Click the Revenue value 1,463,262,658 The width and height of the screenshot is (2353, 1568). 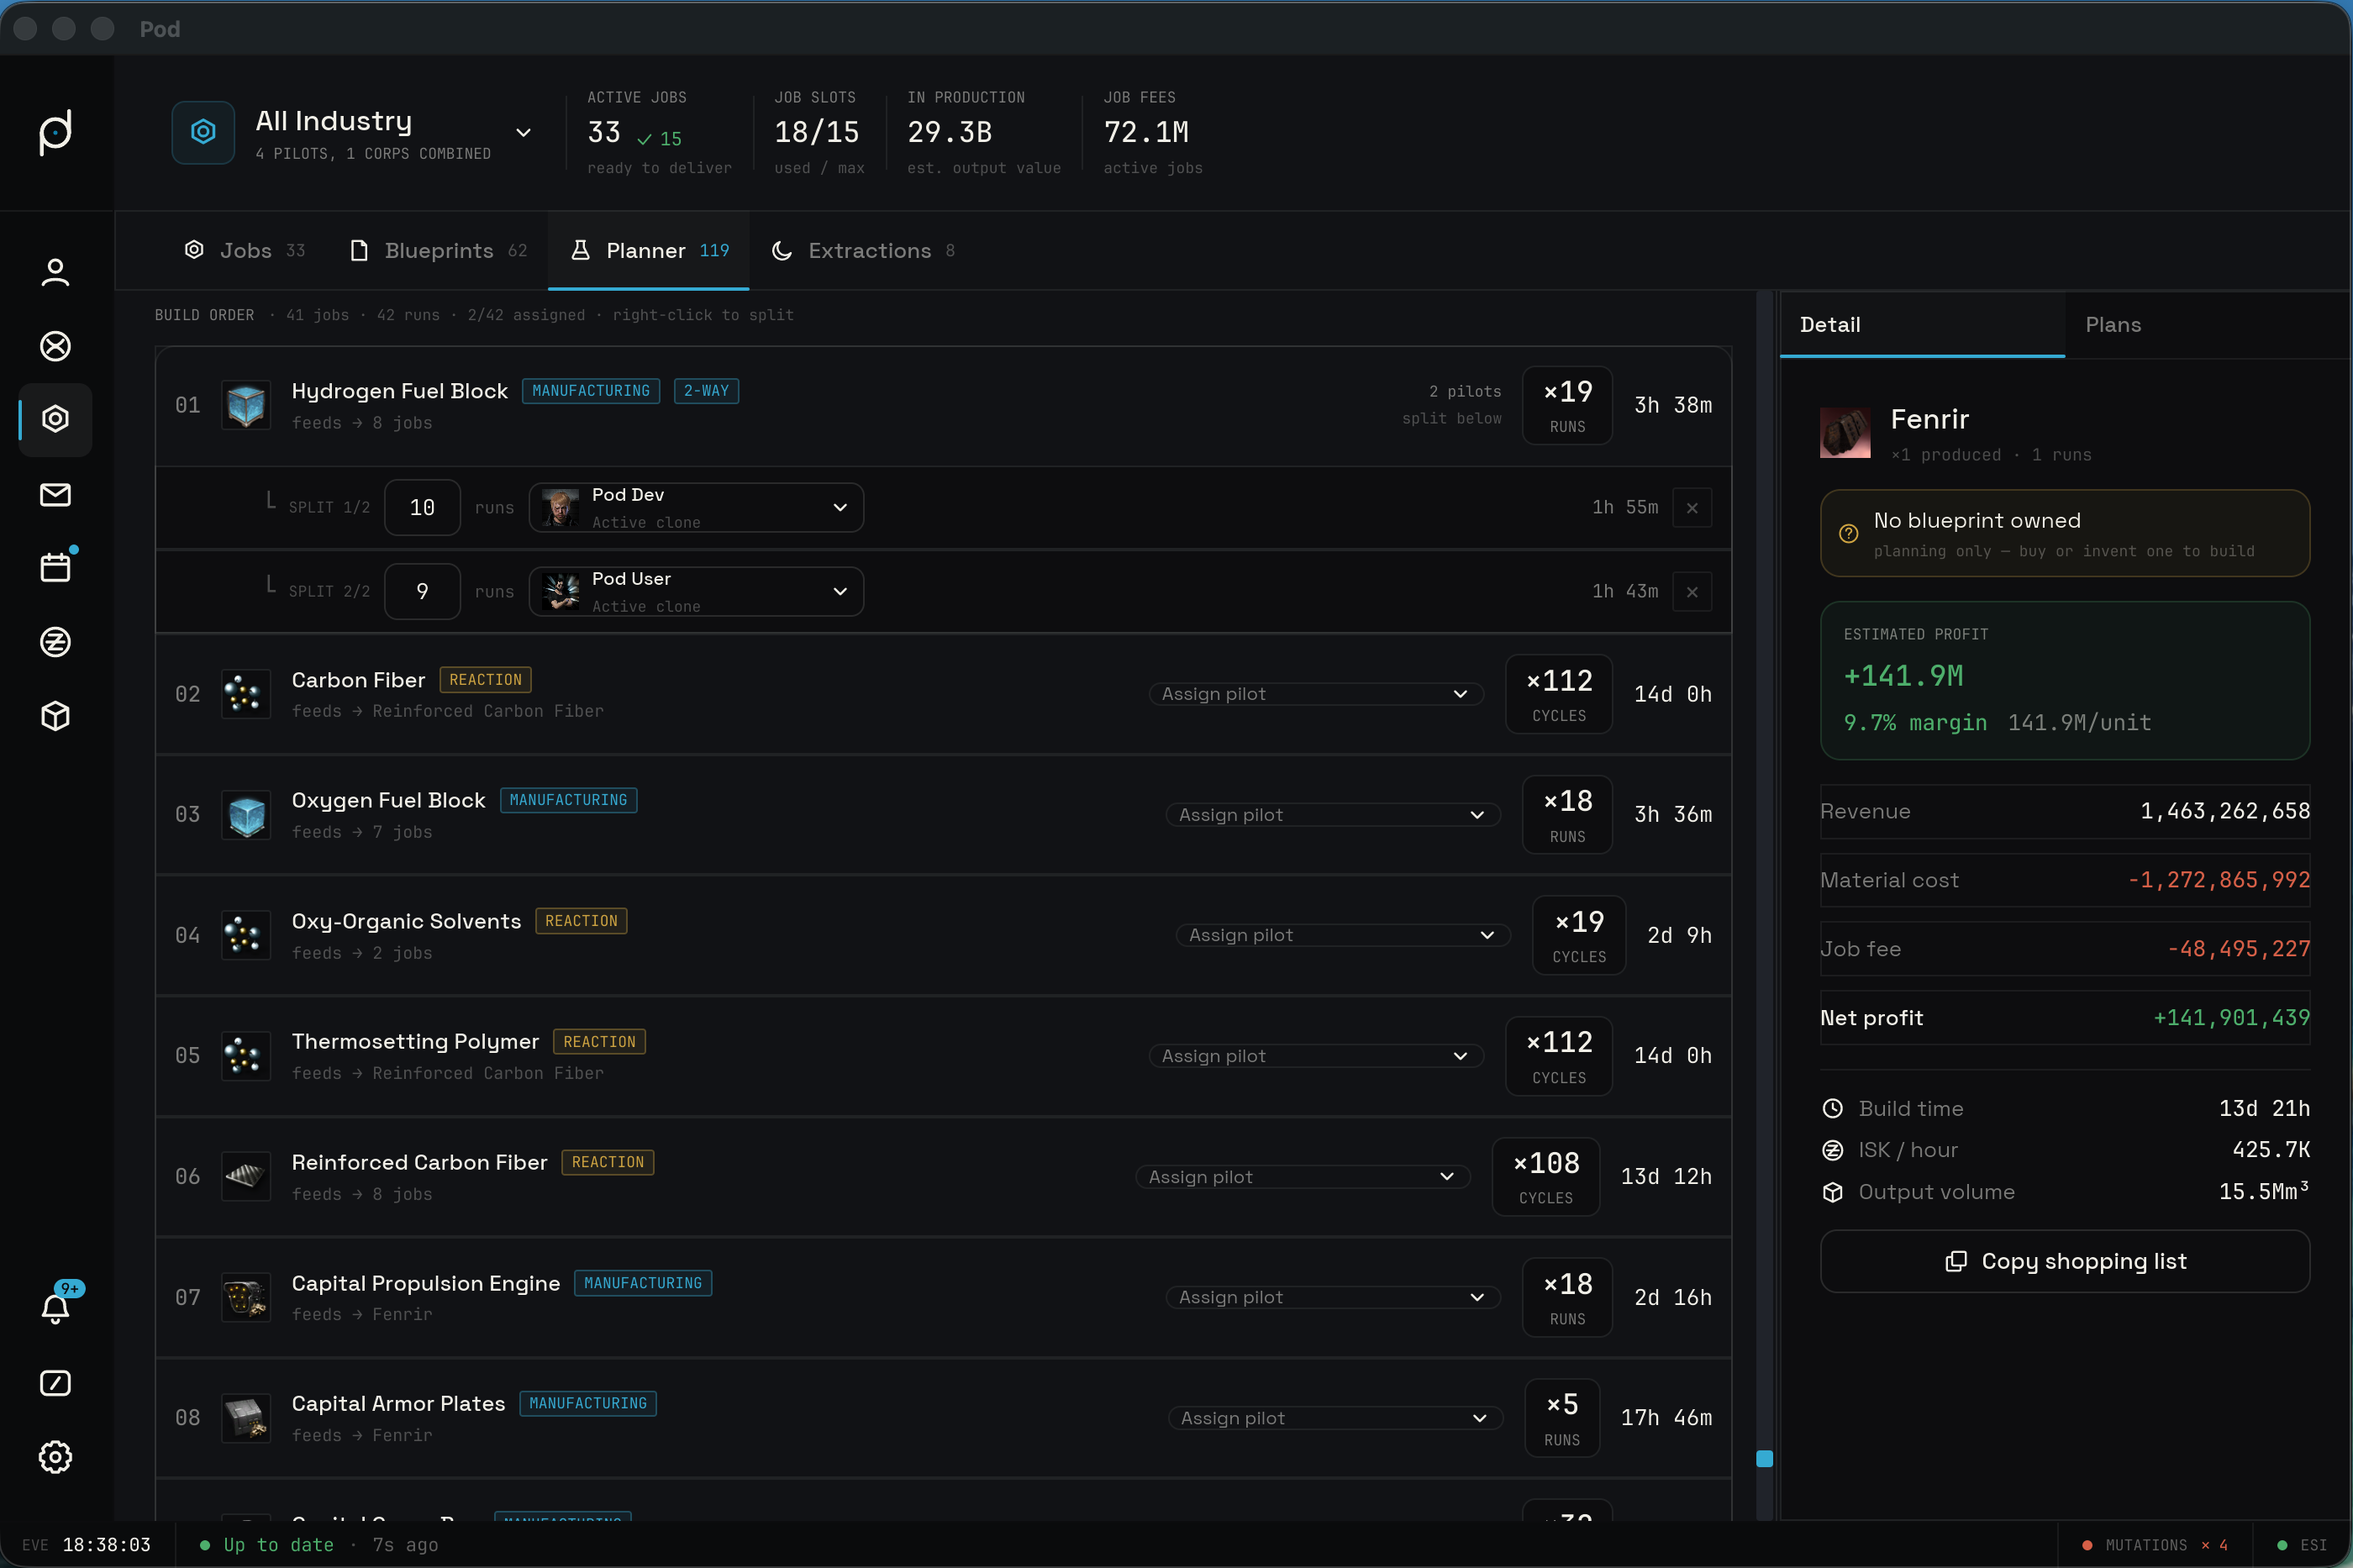tap(2225, 811)
